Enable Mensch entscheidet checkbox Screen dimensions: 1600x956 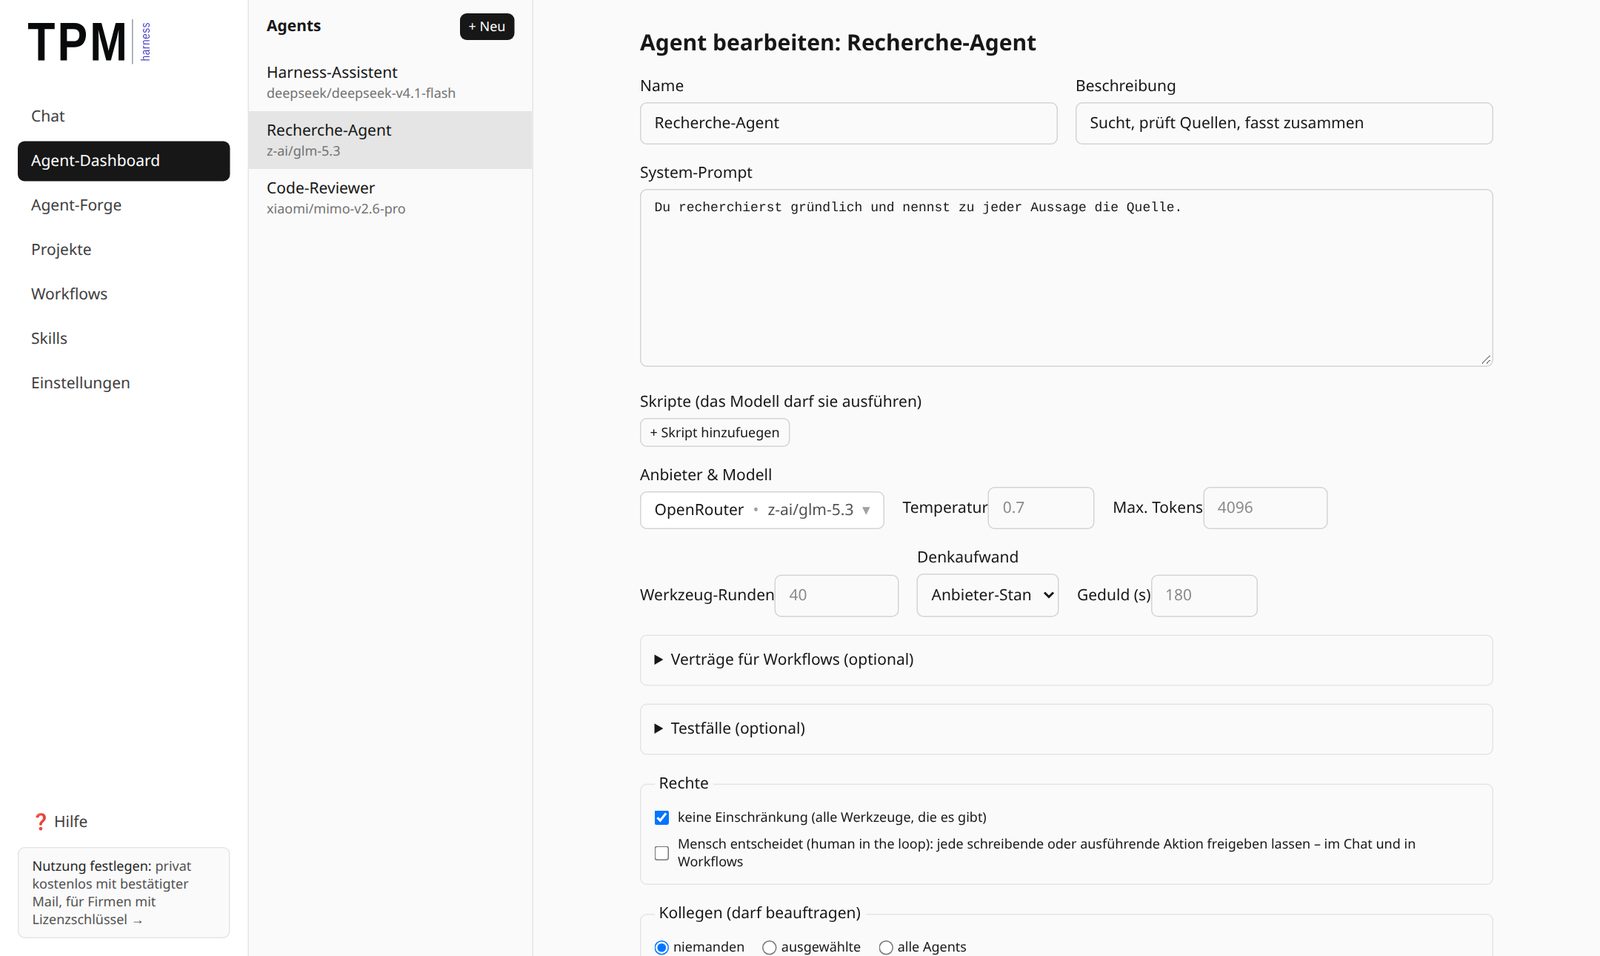(661, 853)
